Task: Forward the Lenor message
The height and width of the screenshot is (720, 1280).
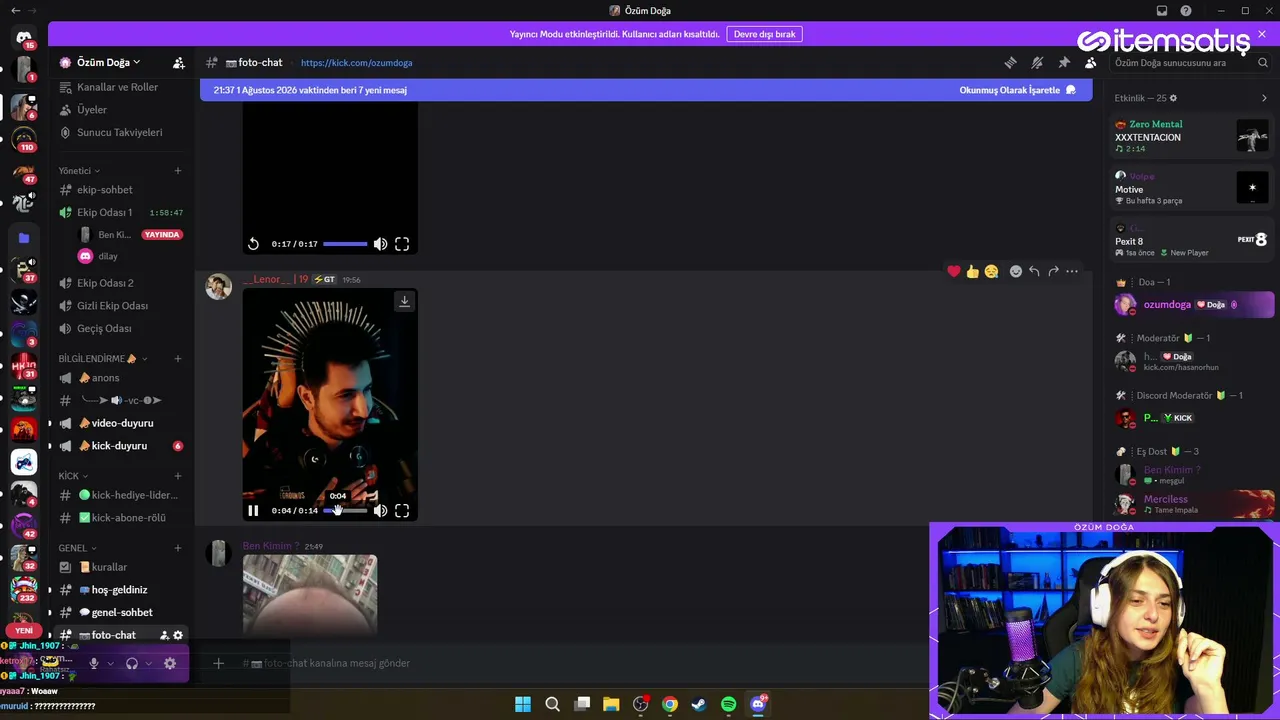Action: [1053, 271]
